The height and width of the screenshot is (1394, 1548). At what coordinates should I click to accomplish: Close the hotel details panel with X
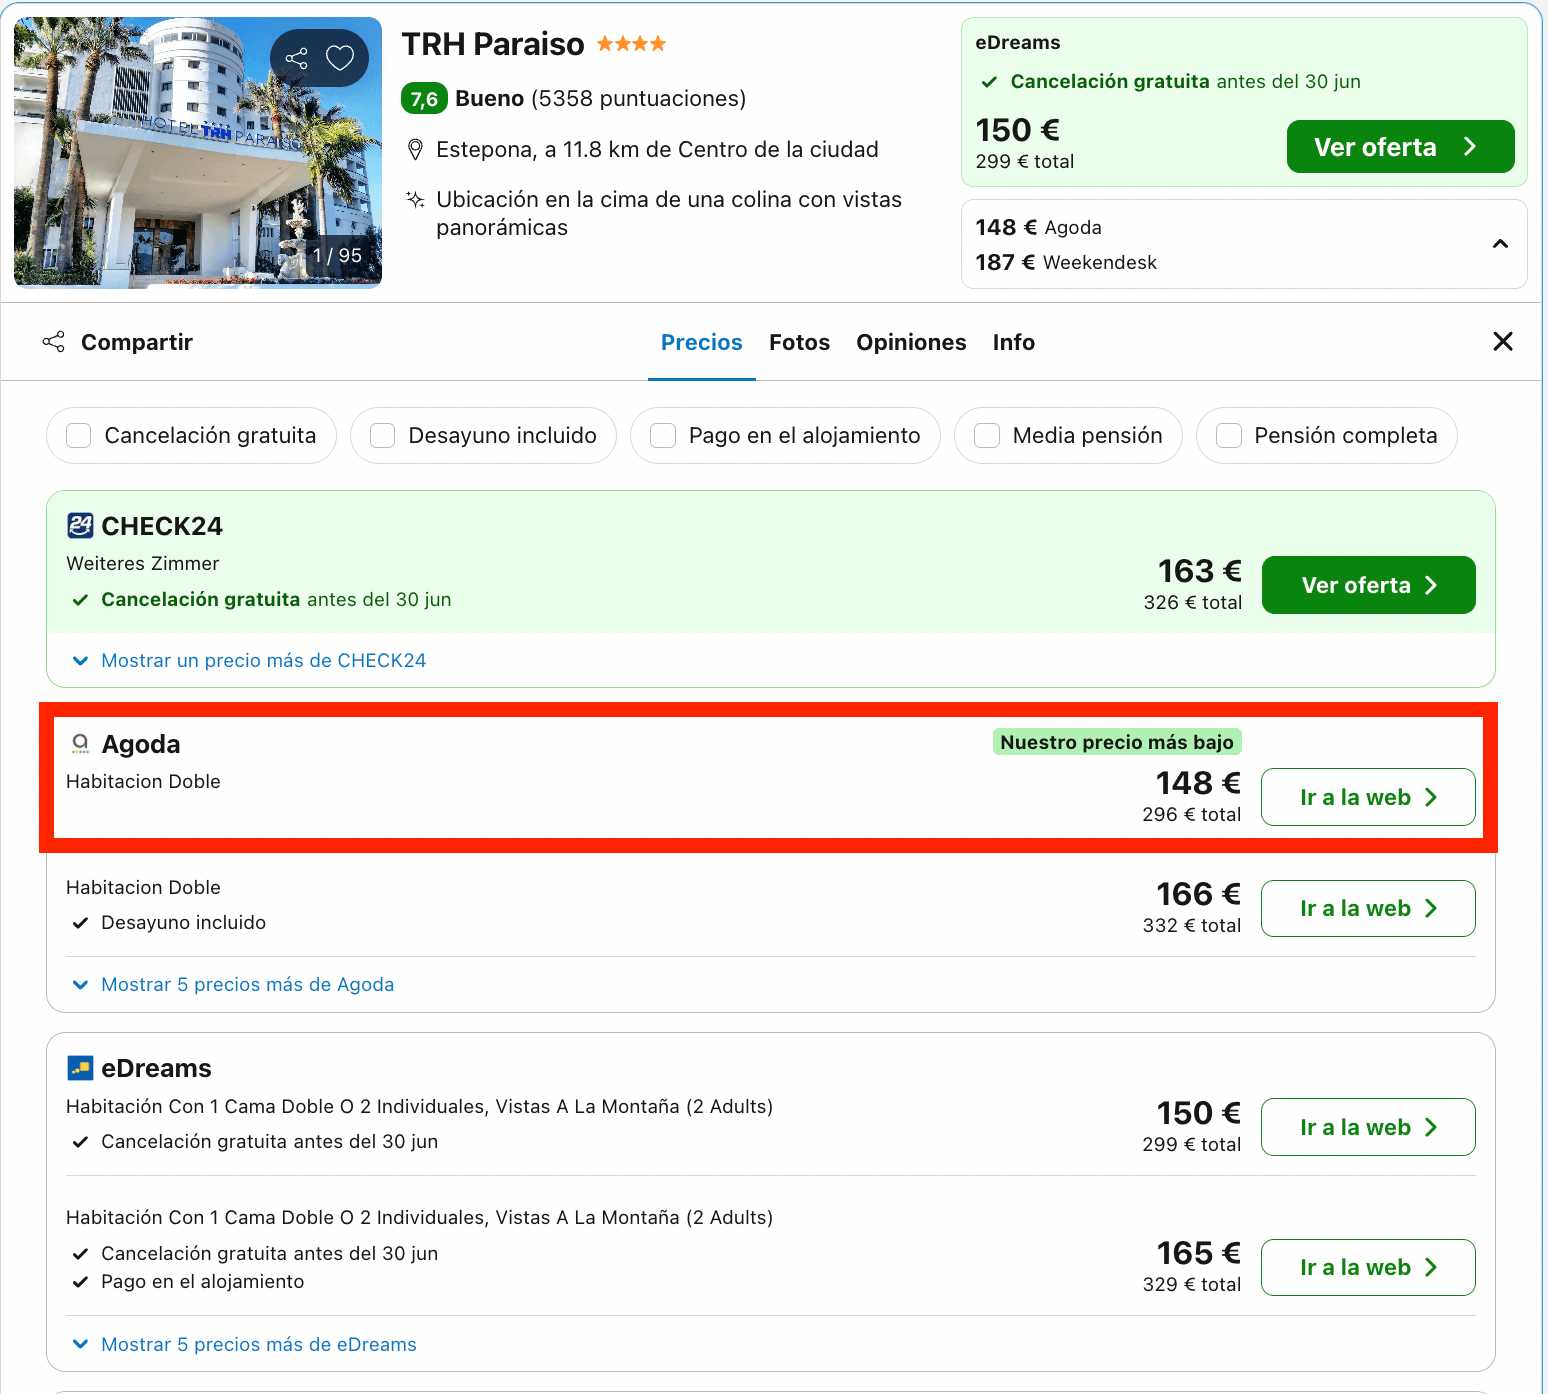(1502, 342)
